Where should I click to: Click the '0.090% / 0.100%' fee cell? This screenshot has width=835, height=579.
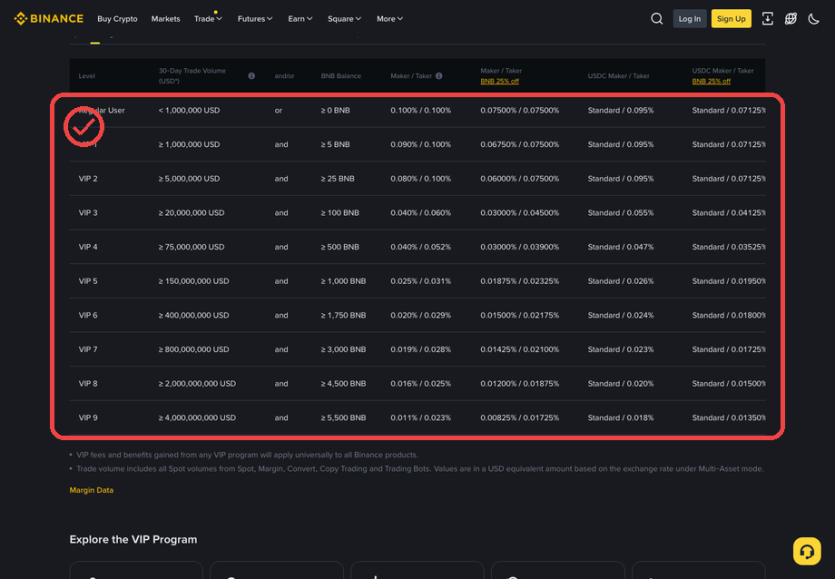coord(420,144)
